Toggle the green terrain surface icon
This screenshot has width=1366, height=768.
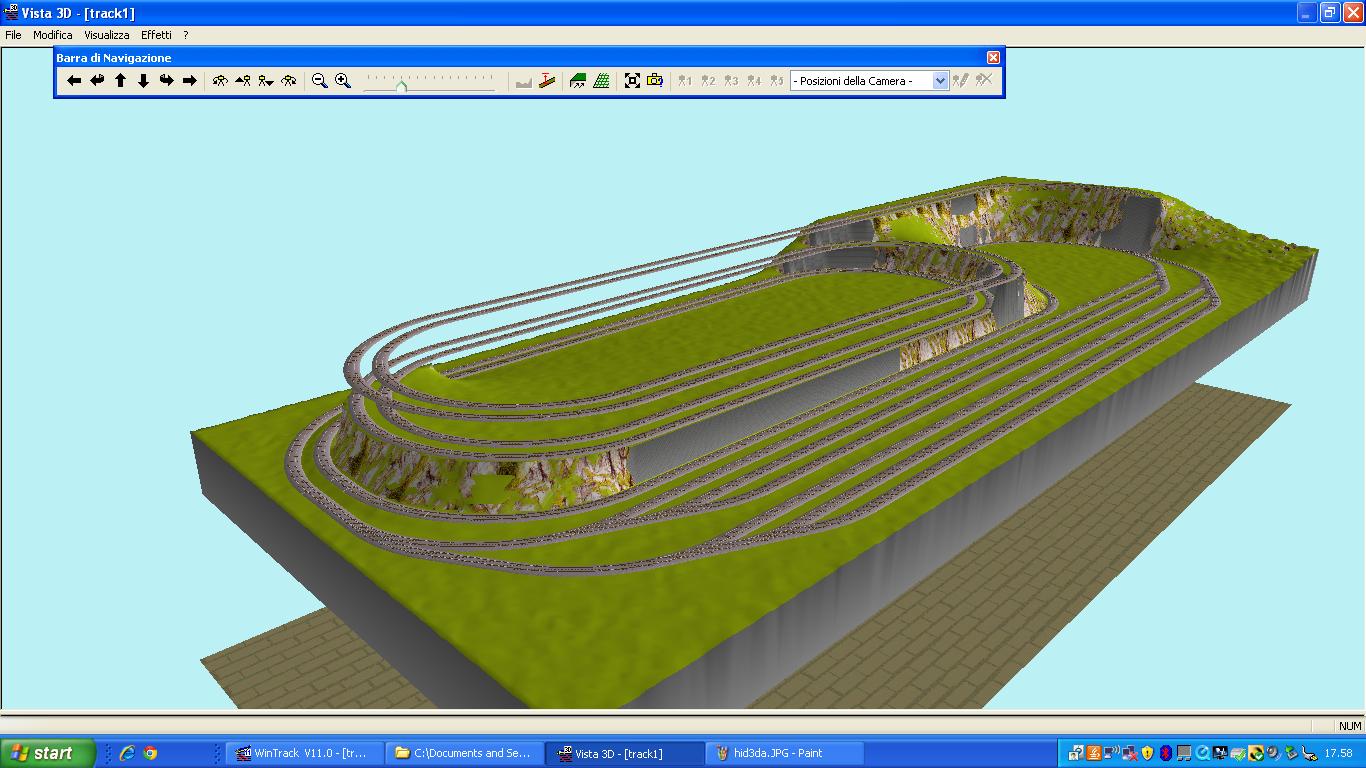click(578, 81)
